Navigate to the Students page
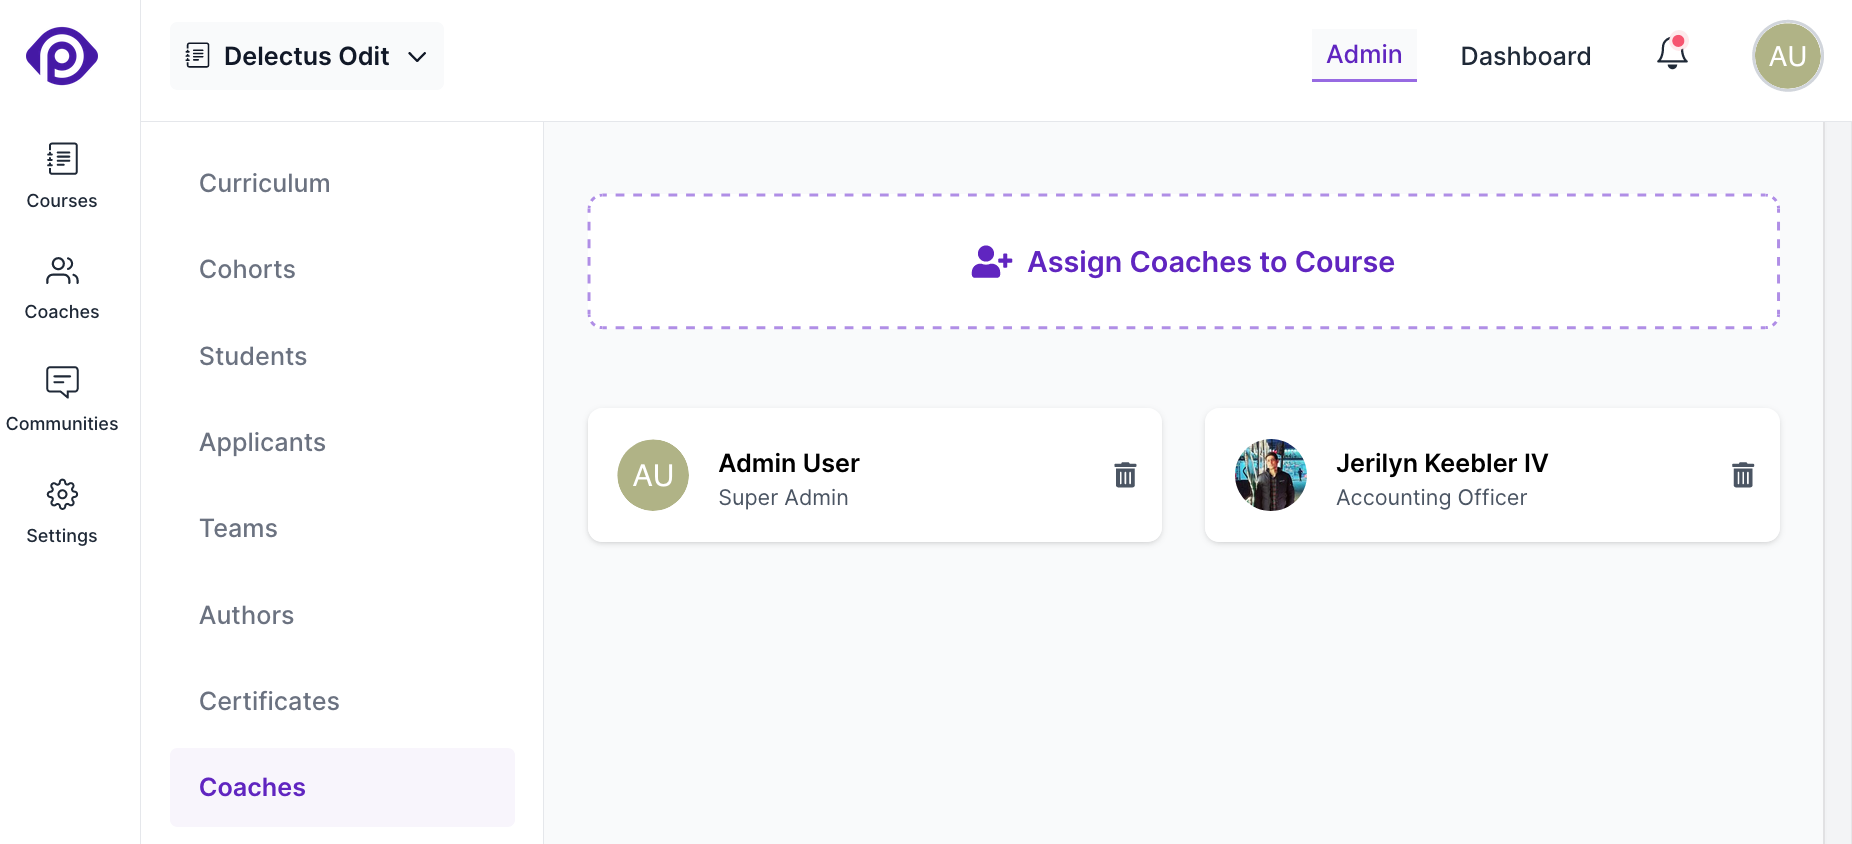 (253, 356)
